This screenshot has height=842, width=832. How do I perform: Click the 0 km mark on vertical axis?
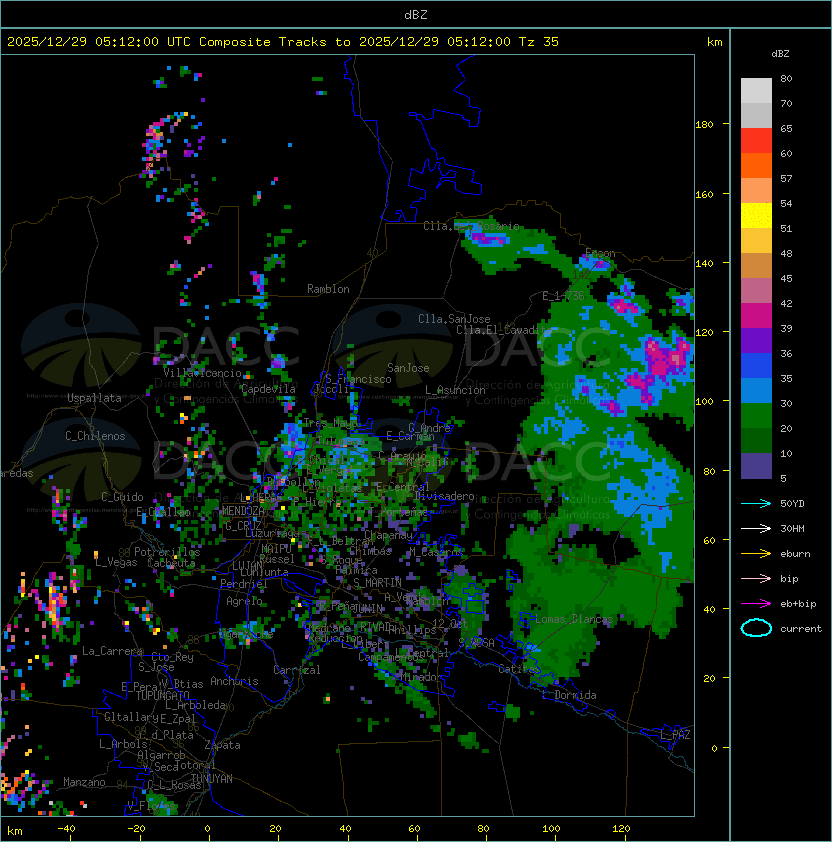pyautogui.click(x=714, y=748)
